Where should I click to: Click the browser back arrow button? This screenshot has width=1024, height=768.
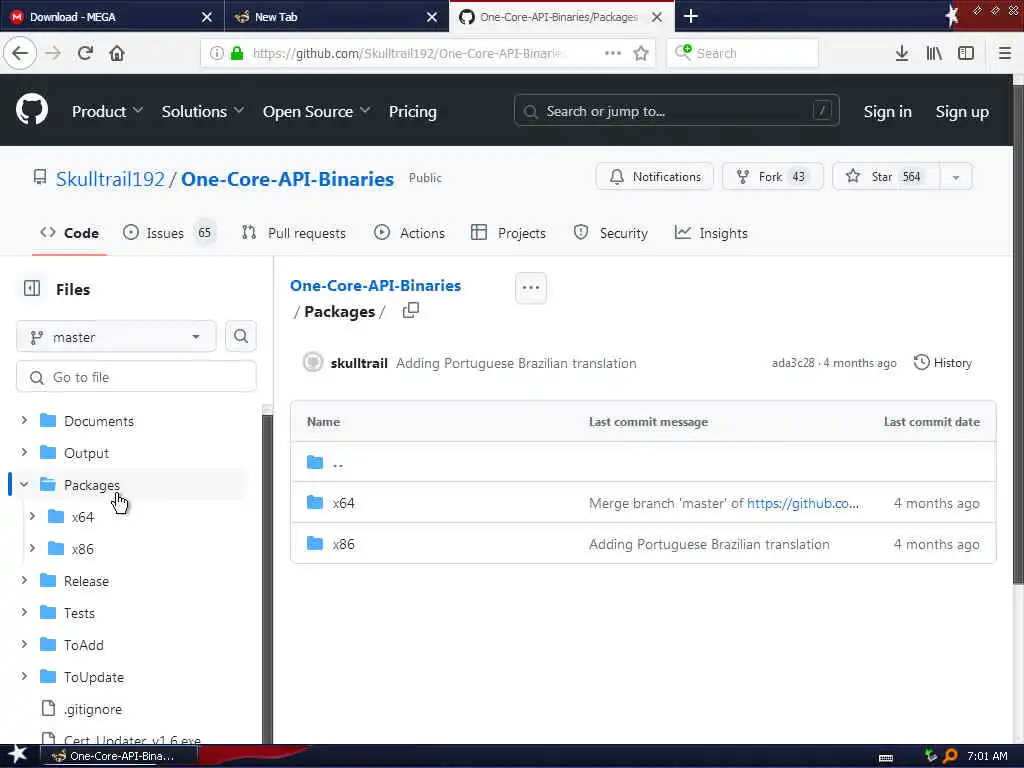pyautogui.click(x=20, y=53)
